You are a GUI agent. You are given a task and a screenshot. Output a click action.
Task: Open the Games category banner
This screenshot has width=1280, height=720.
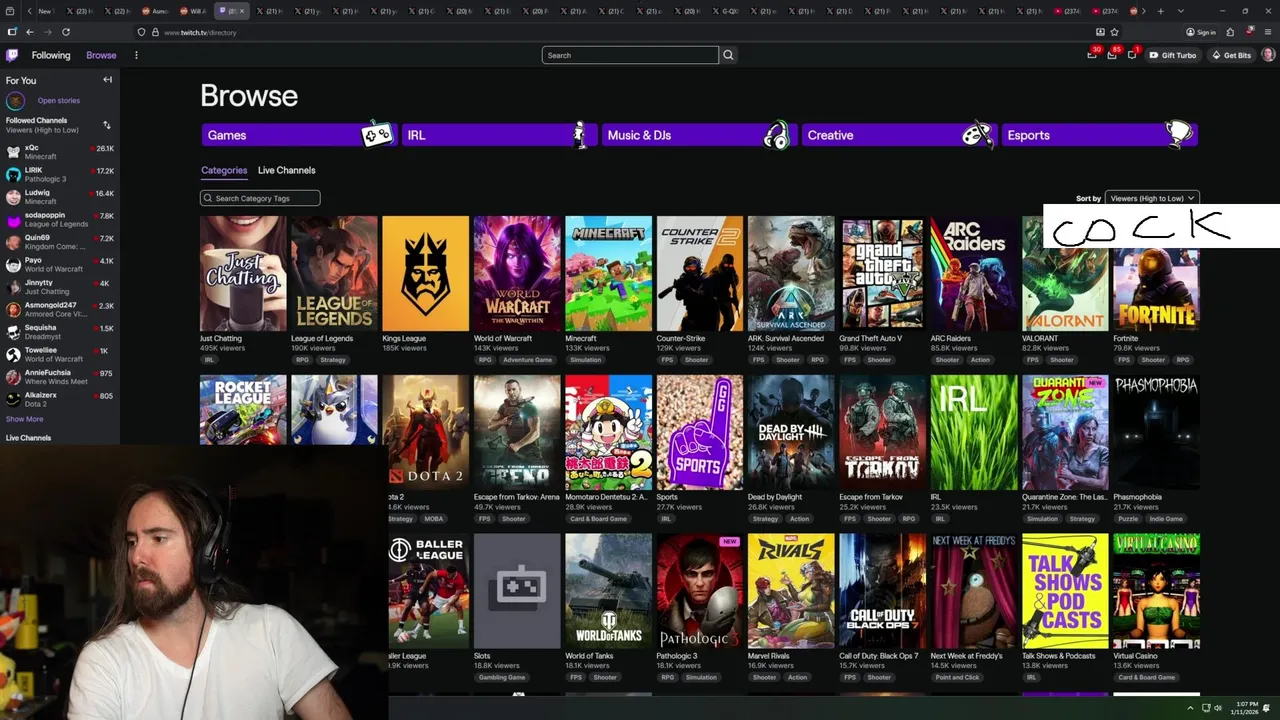pyautogui.click(x=299, y=135)
